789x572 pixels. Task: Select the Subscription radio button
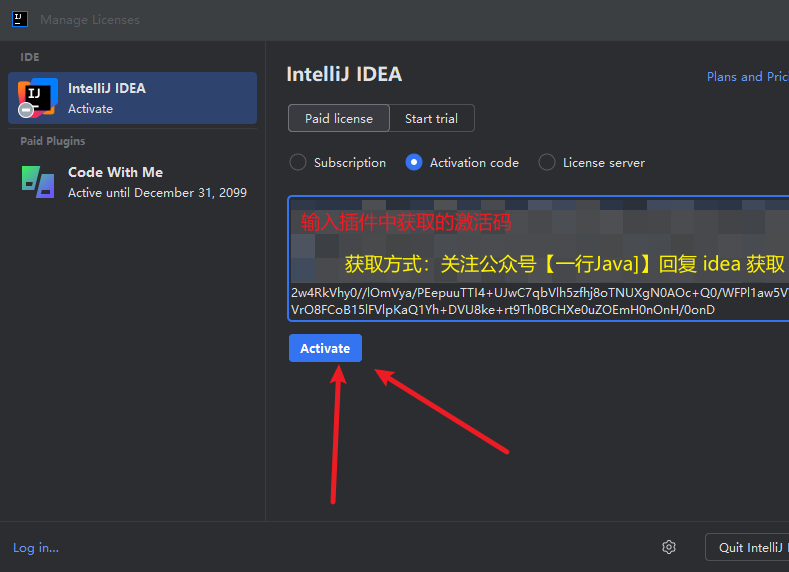click(298, 162)
